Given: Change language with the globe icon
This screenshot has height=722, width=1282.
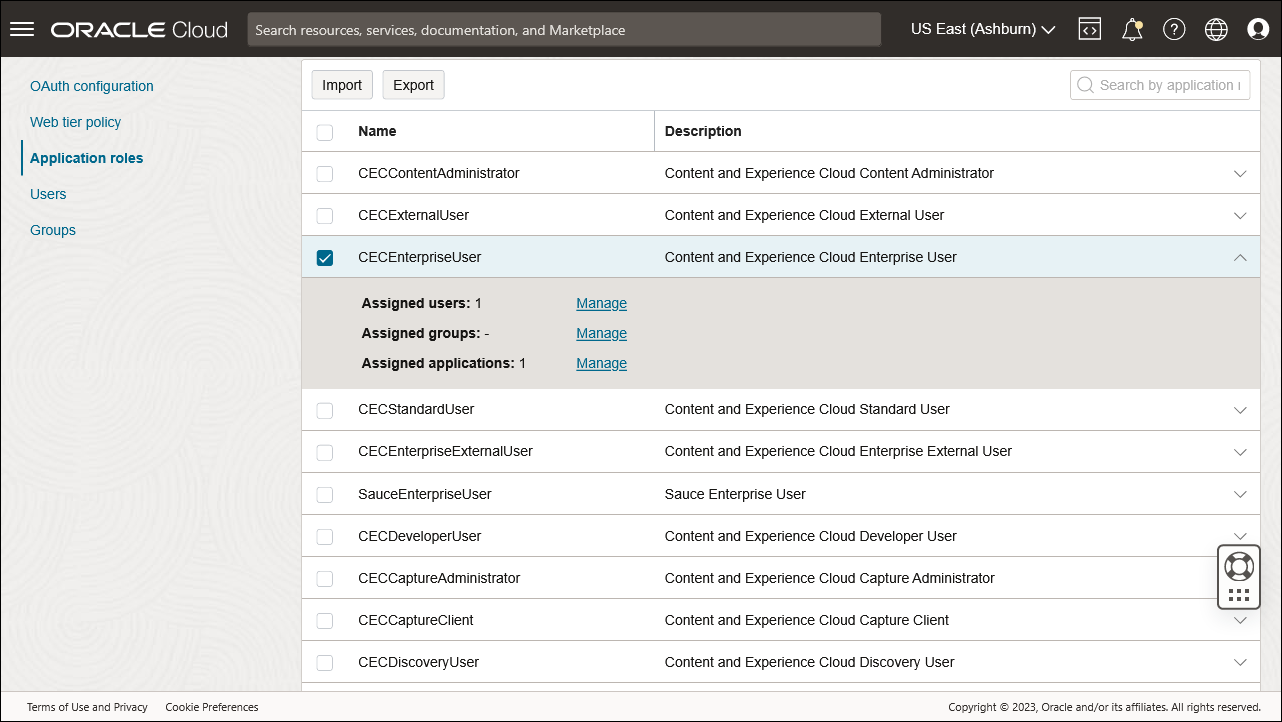Looking at the screenshot, I should coord(1215,28).
